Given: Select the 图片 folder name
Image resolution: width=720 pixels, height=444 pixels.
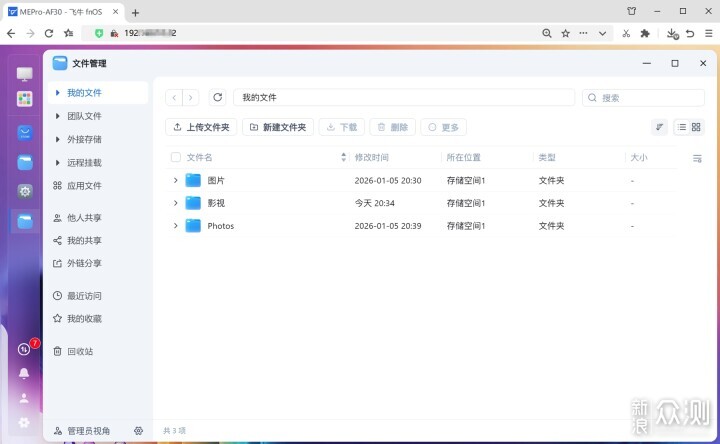Looking at the screenshot, I should tap(216, 180).
